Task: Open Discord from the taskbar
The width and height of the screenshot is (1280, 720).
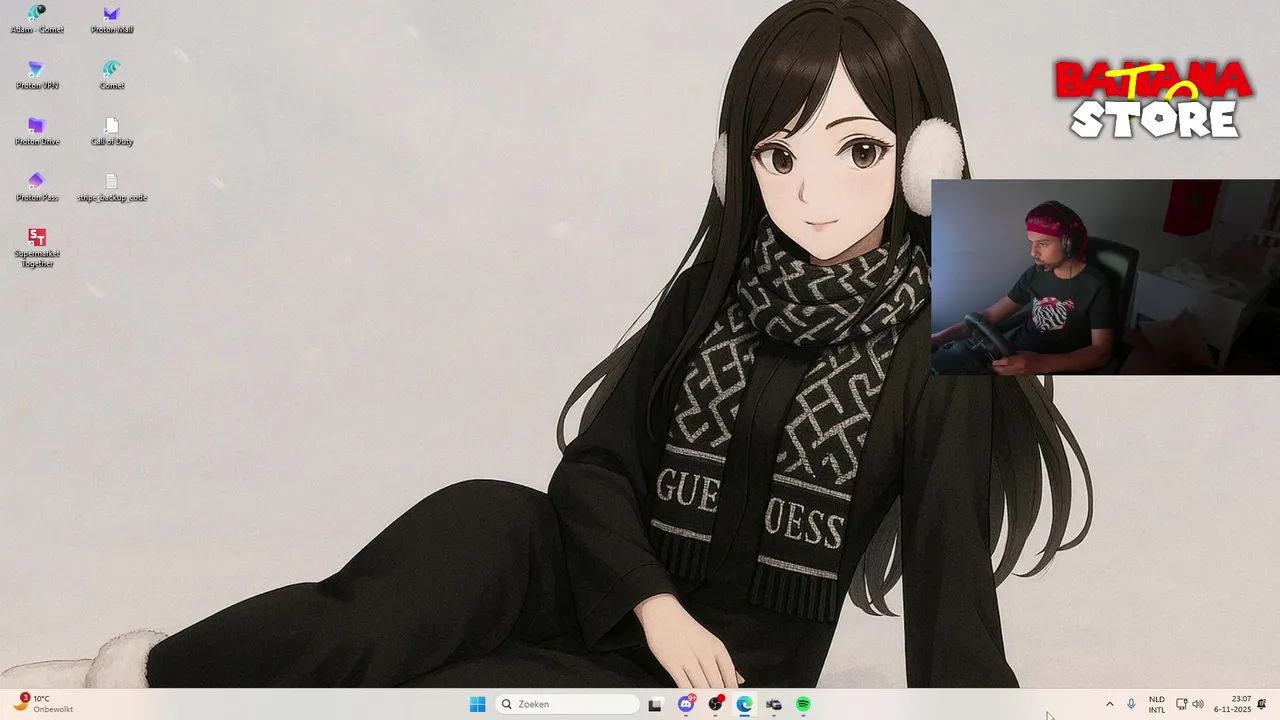Action: click(x=686, y=704)
